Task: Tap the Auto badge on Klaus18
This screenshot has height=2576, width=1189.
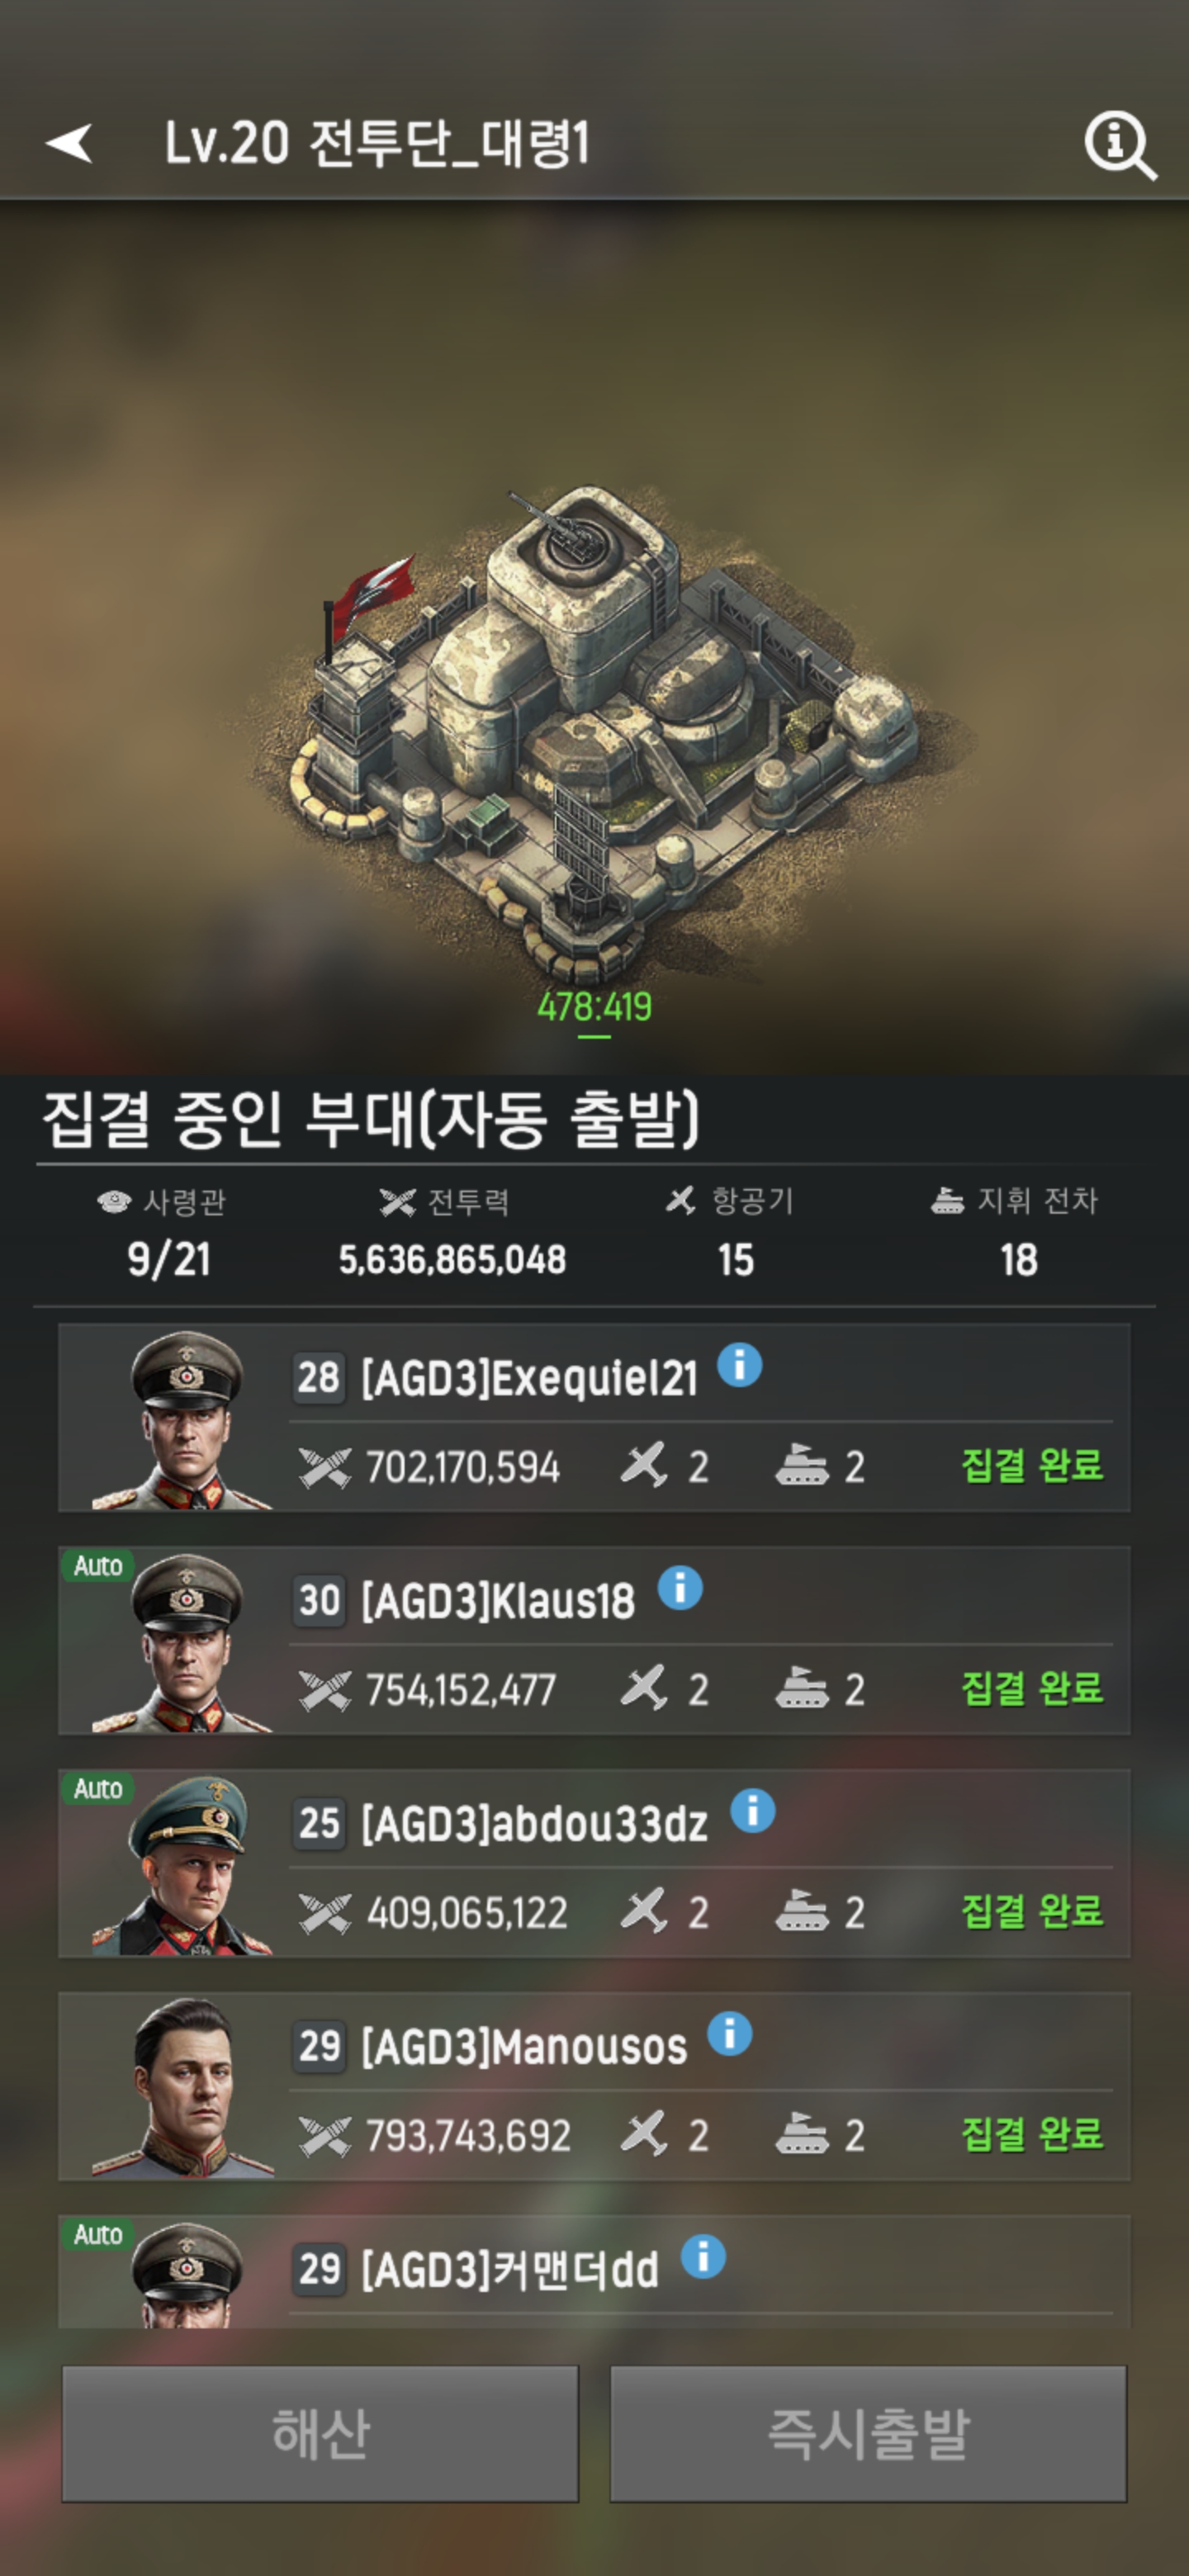Action: [x=98, y=1566]
